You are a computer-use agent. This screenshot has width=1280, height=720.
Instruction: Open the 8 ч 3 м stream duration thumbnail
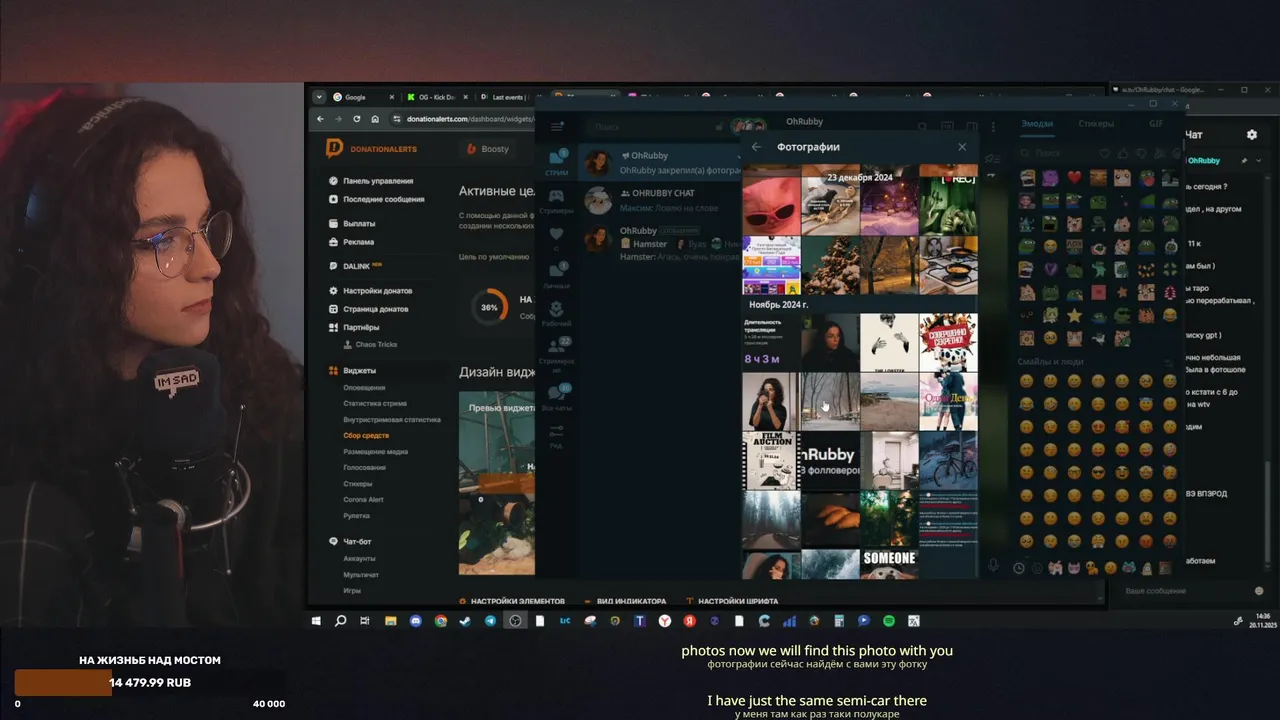pyautogui.click(x=771, y=342)
